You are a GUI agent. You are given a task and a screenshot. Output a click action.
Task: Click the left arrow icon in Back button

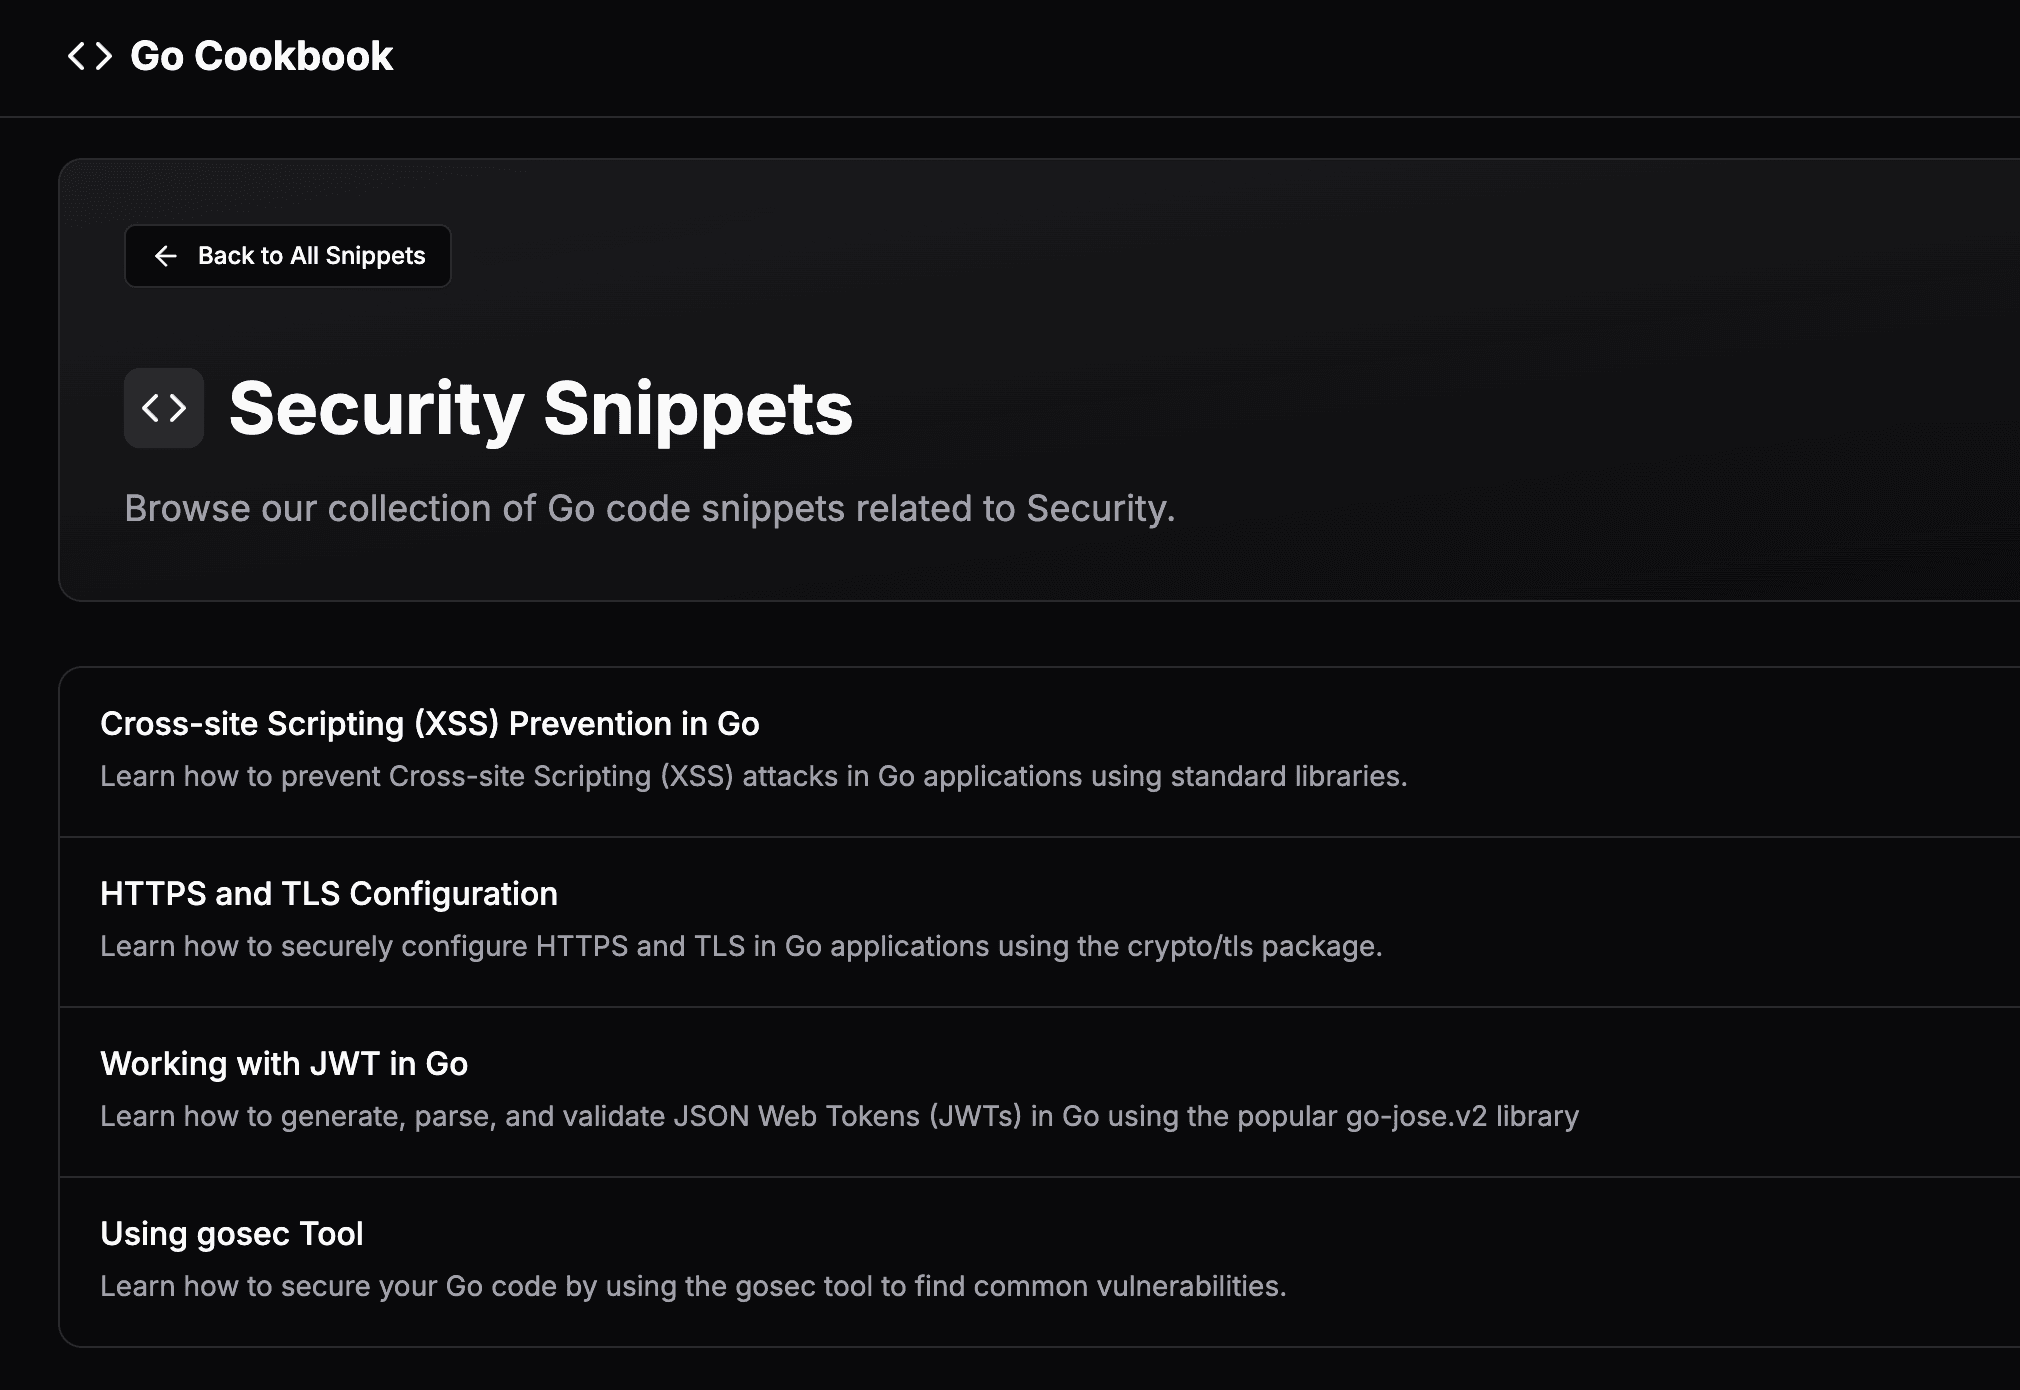click(x=166, y=256)
